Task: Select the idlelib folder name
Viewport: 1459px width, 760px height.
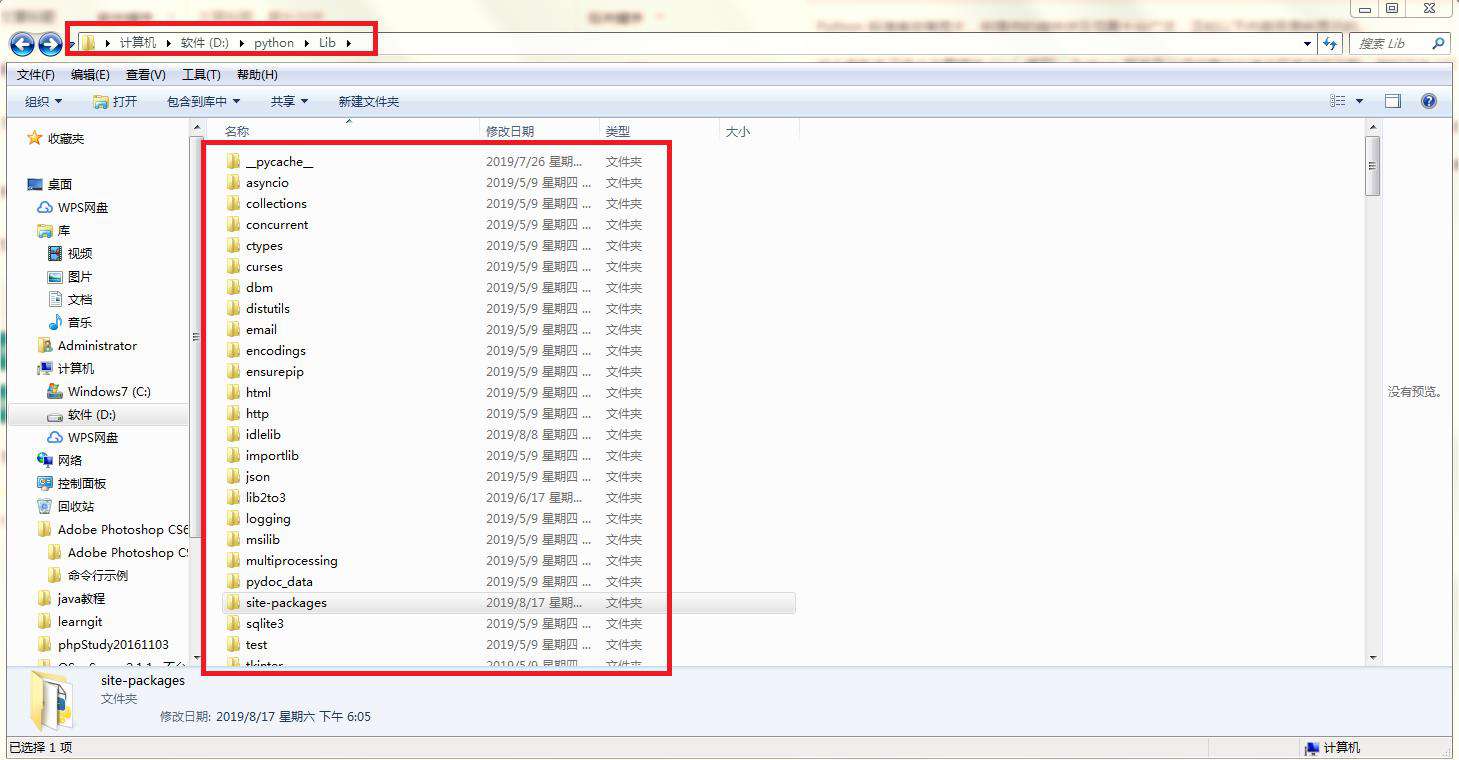Action: 263,435
